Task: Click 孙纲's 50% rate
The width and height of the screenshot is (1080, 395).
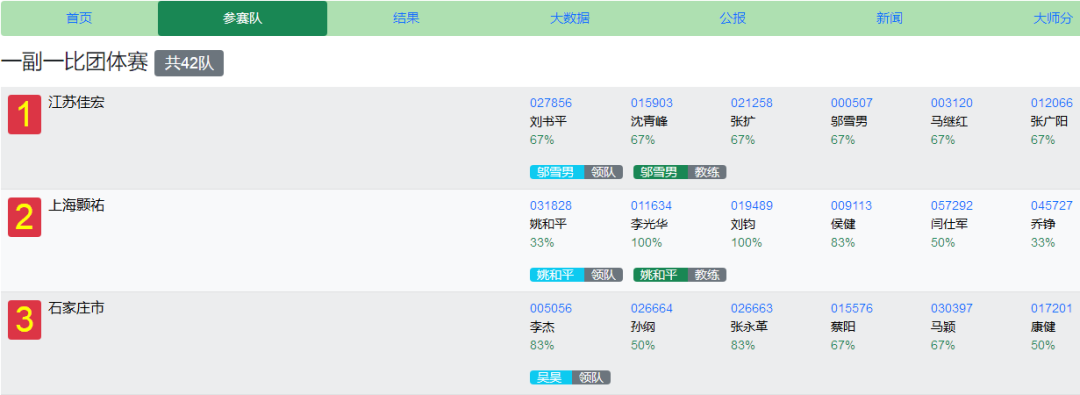Action: (x=643, y=346)
